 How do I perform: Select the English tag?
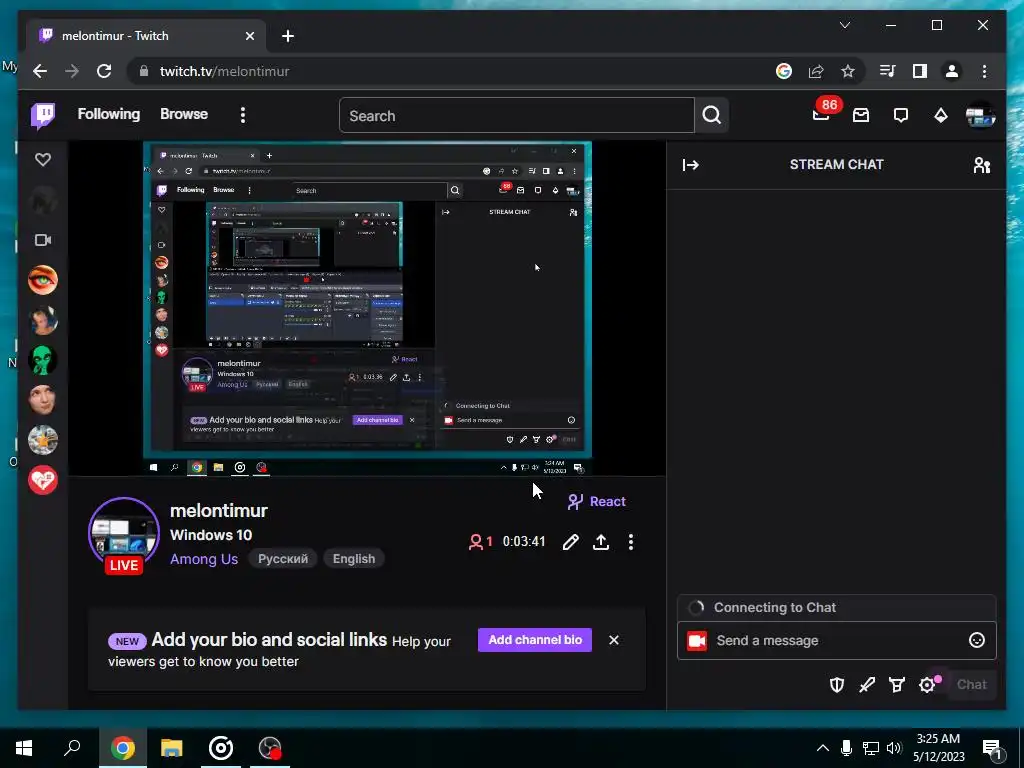354,559
